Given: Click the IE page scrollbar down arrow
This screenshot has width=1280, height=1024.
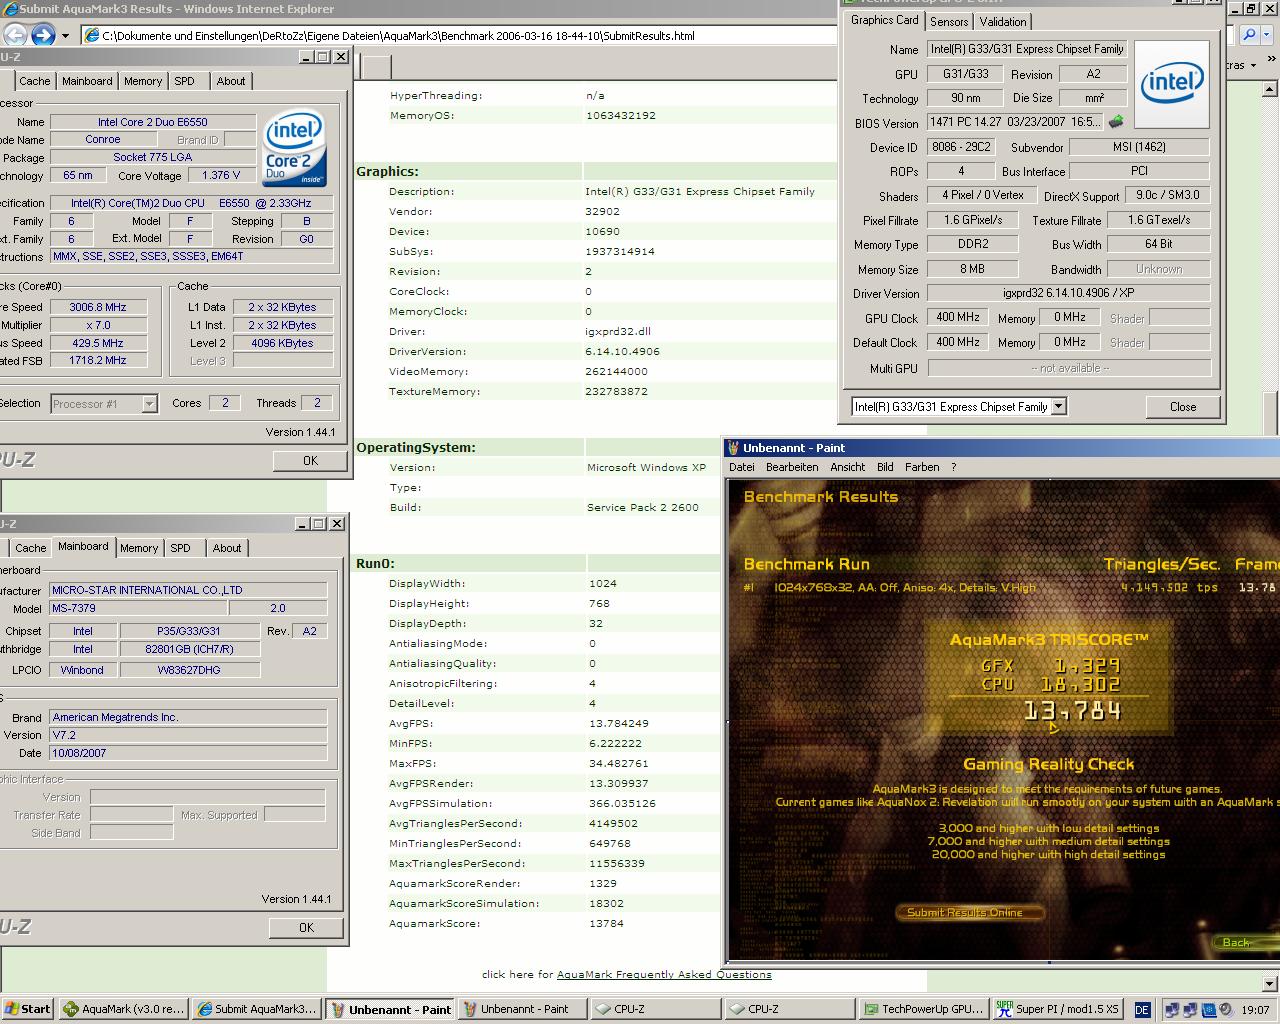Looking at the screenshot, I should 1270,983.
